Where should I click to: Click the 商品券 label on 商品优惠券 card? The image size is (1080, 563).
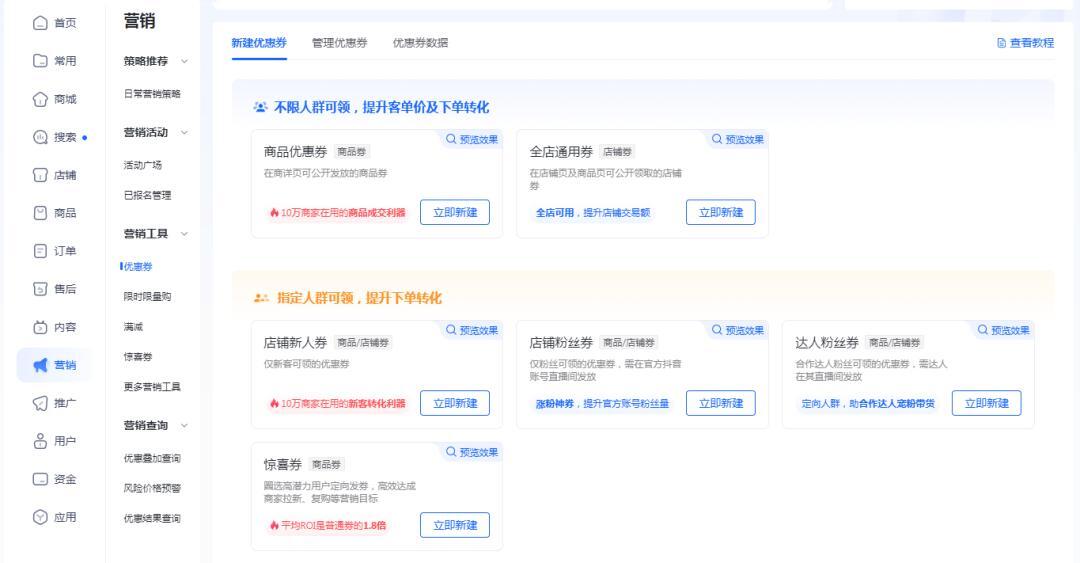(351, 152)
